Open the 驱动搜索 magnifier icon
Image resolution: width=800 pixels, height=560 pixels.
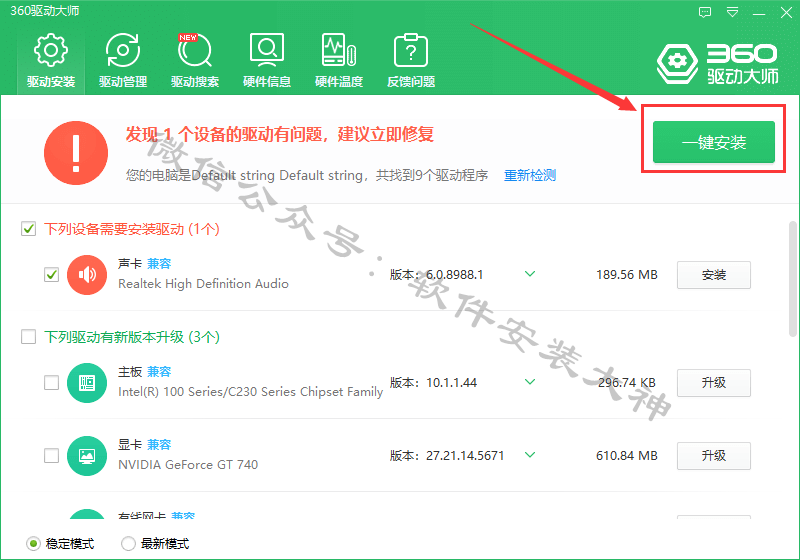pos(194,50)
